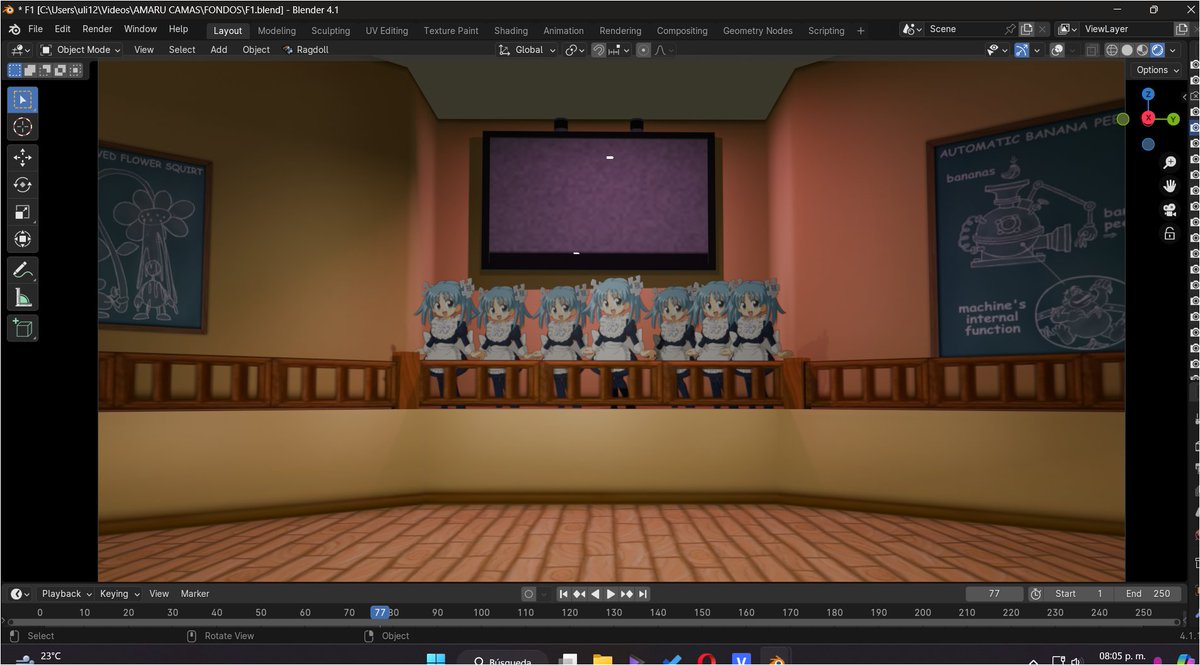Image resolution: width=1200 pixels, height=665 pixels.
Task: Click the Ragdoll menu in header
Action: point(306,50)
